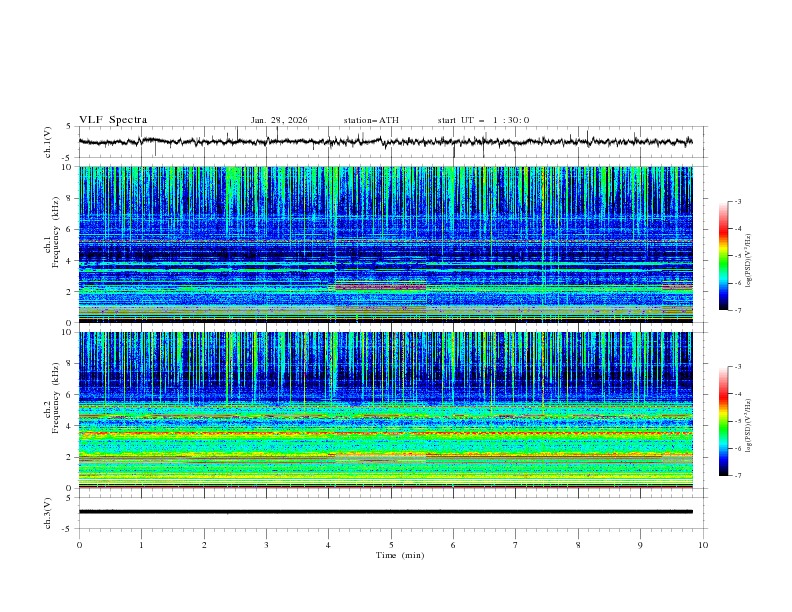Click the time axis tick label "9"

(x=640, y=545)
